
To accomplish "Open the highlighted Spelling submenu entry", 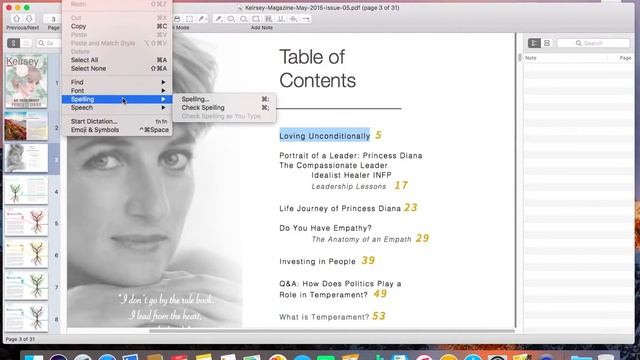I will 117,99.
